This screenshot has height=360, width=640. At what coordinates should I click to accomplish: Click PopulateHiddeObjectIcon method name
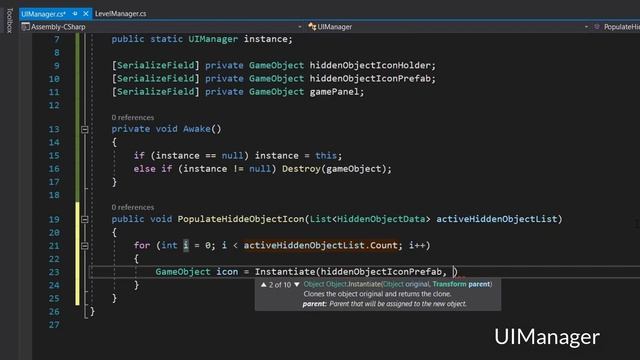click(x=241, y=219)
